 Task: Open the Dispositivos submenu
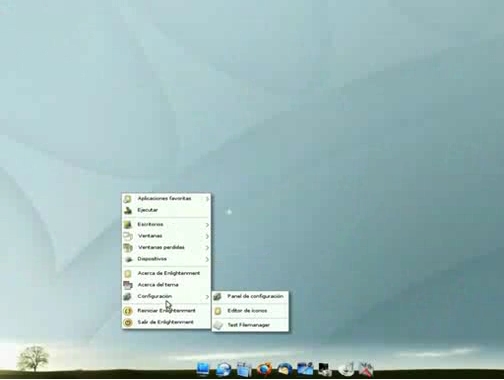pos(166,259)
